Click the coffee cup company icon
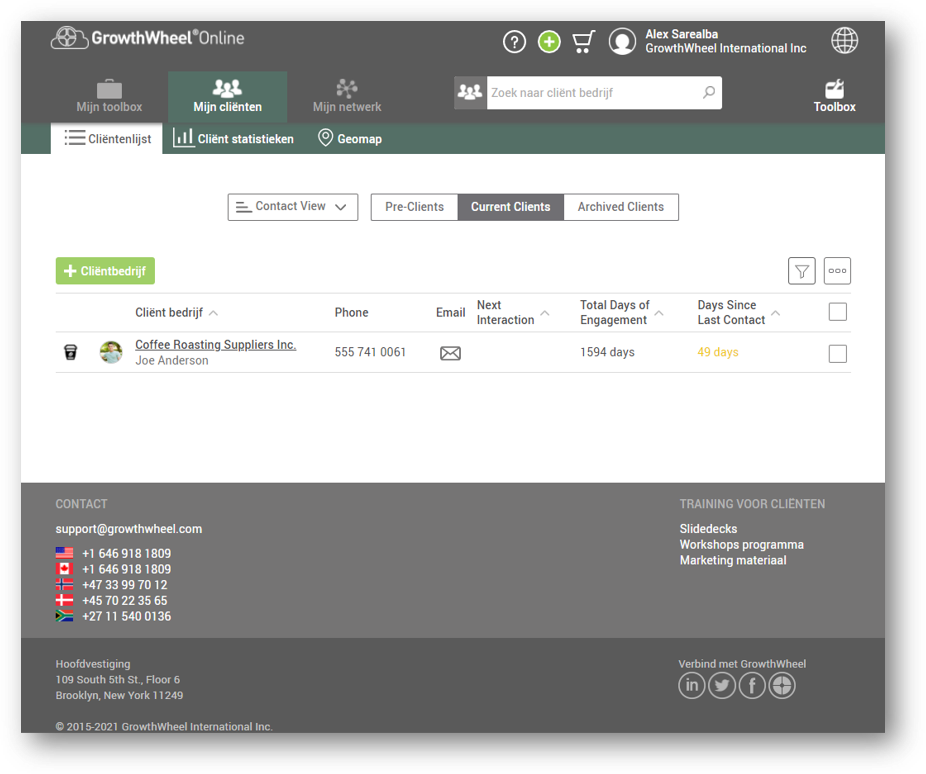The width and height of the screenshot is (926, 774). pyautogui.click(x=70, y=352)
